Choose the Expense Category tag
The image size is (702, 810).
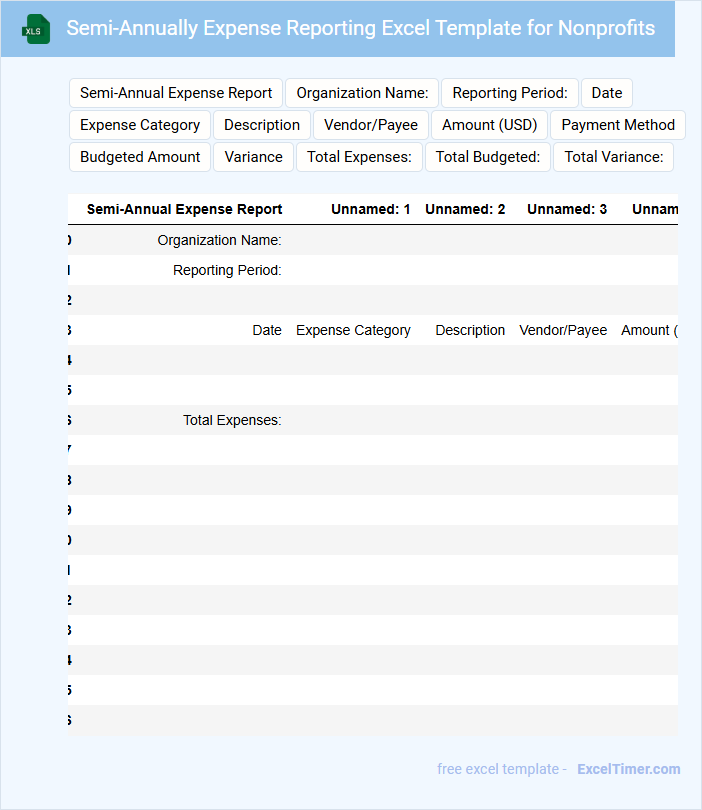(x=140, y=125)
